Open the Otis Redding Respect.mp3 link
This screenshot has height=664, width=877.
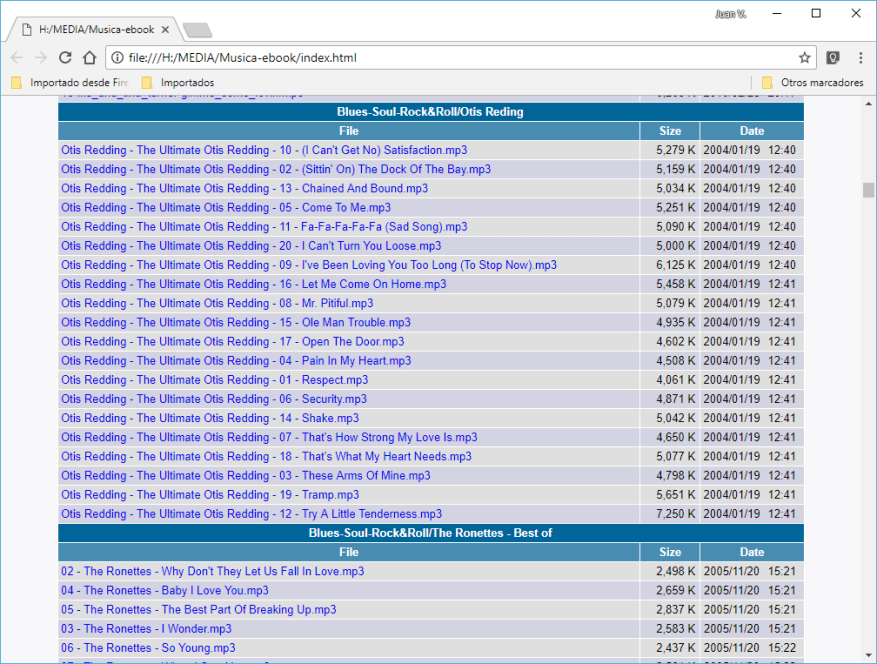click(x=213, y=379)
